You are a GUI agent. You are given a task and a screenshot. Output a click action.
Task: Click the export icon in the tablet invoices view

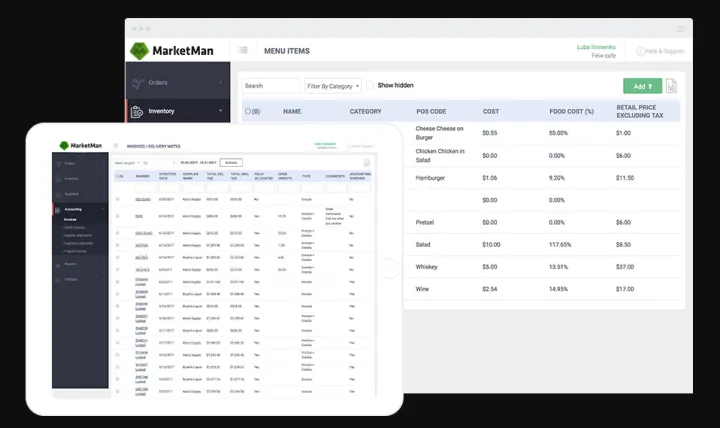pyautogui.click(x=367, y=163)
